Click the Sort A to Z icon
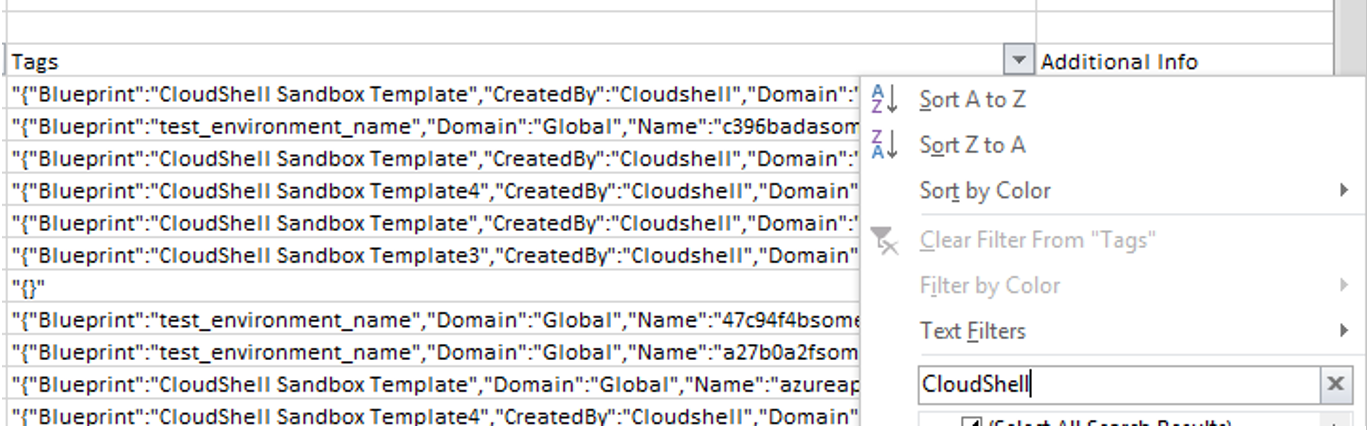 pos(885,99)
